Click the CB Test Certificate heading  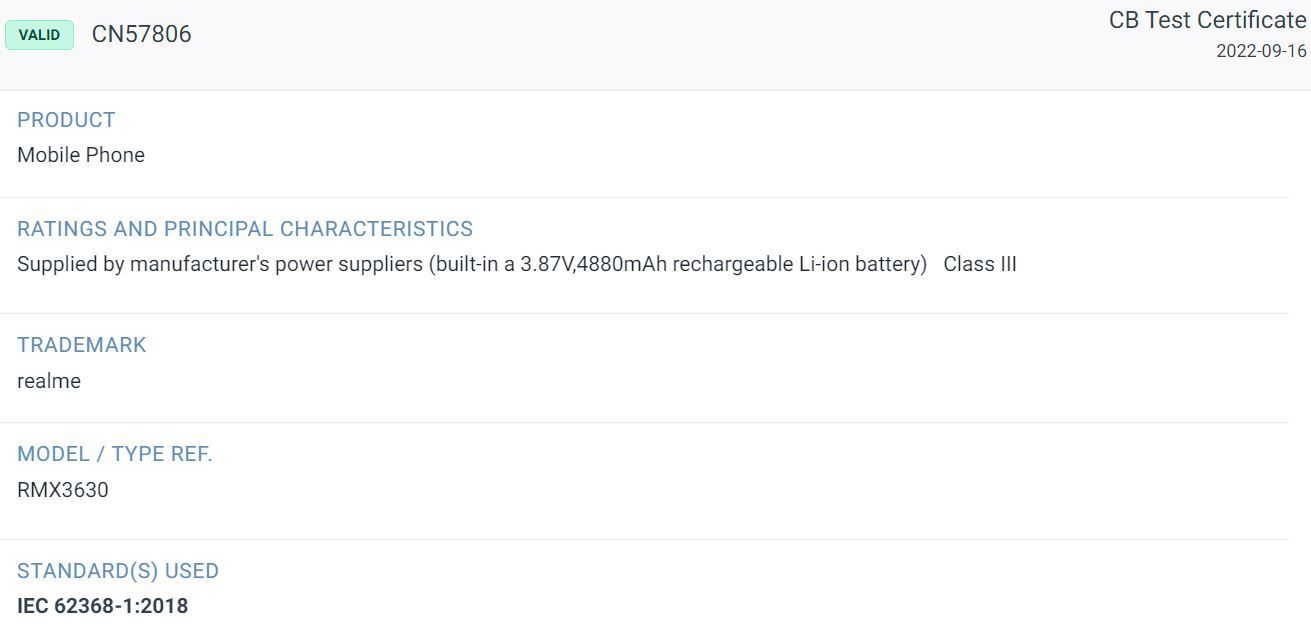1207,20
